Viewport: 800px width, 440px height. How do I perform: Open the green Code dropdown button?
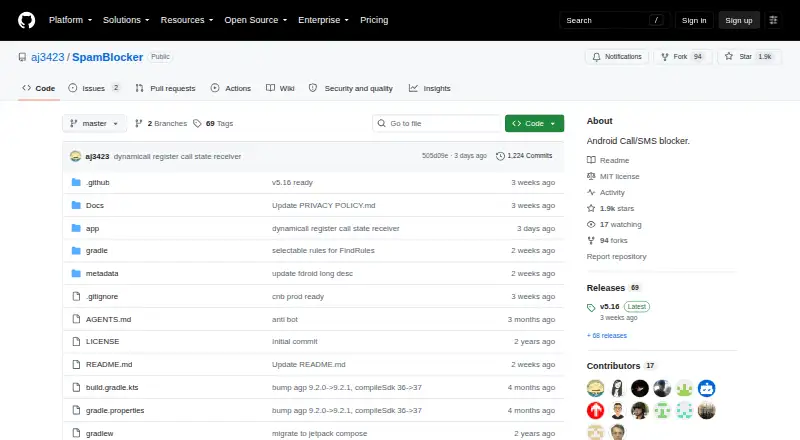(x=534, y=124)
